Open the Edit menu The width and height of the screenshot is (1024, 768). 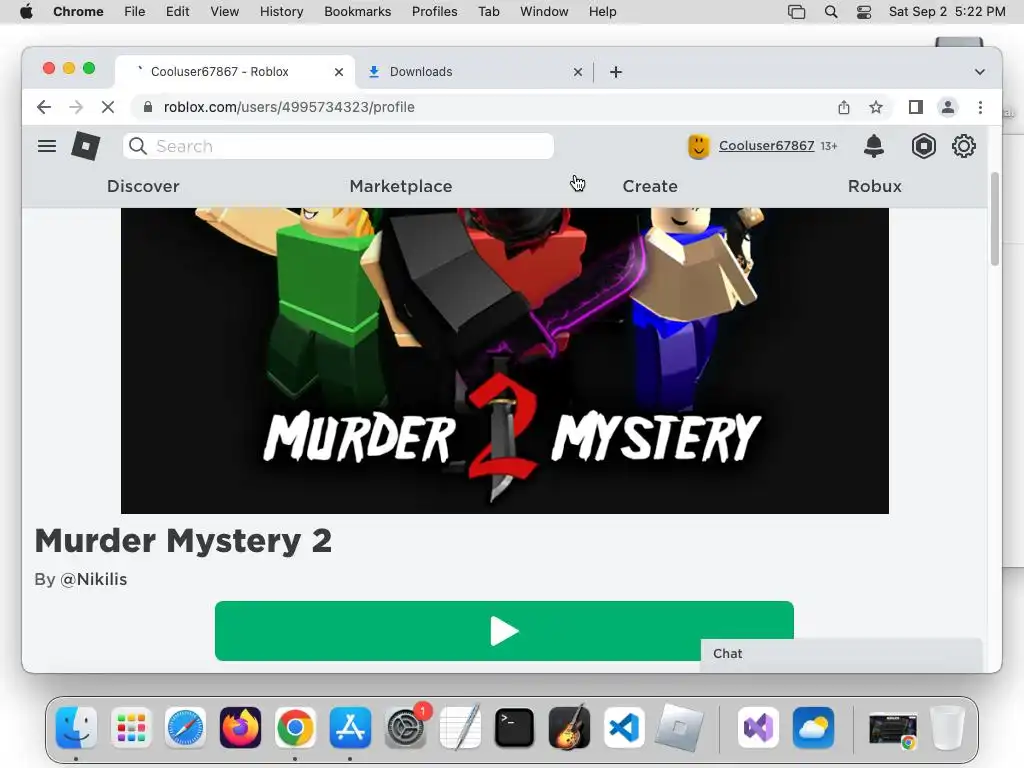(x=178, y=12)
